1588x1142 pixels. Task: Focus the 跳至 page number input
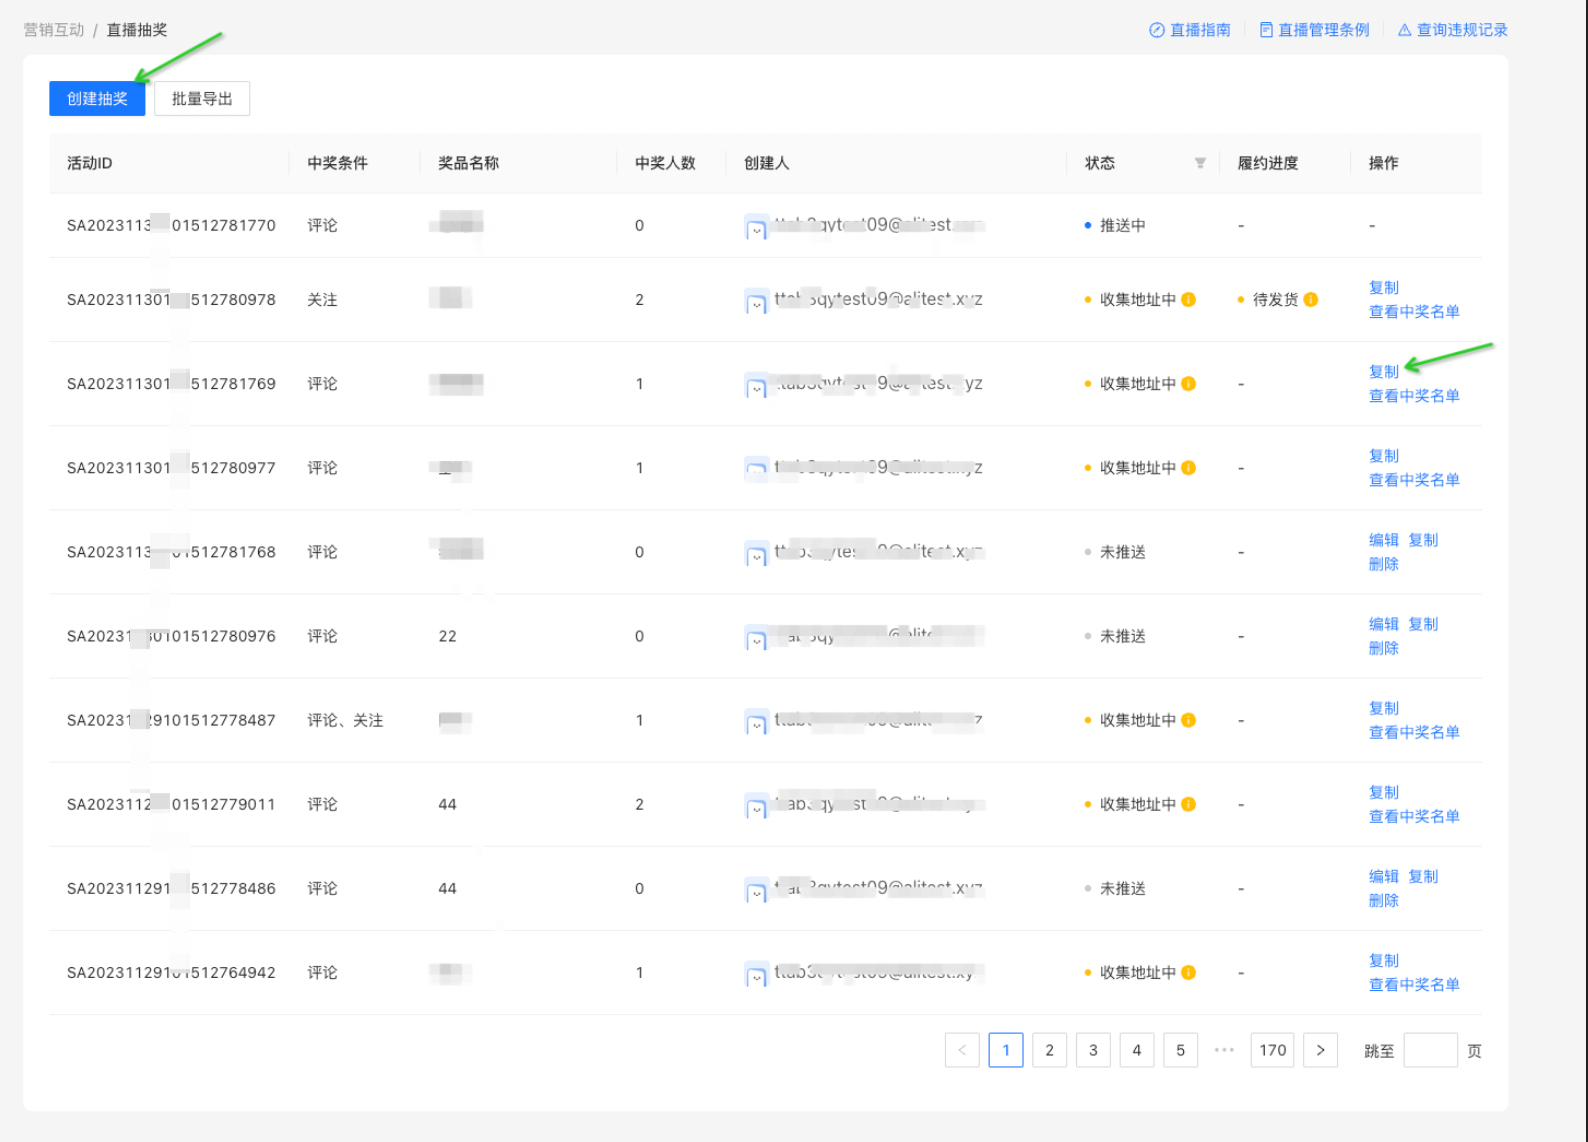click(x=1430, y=1050)
